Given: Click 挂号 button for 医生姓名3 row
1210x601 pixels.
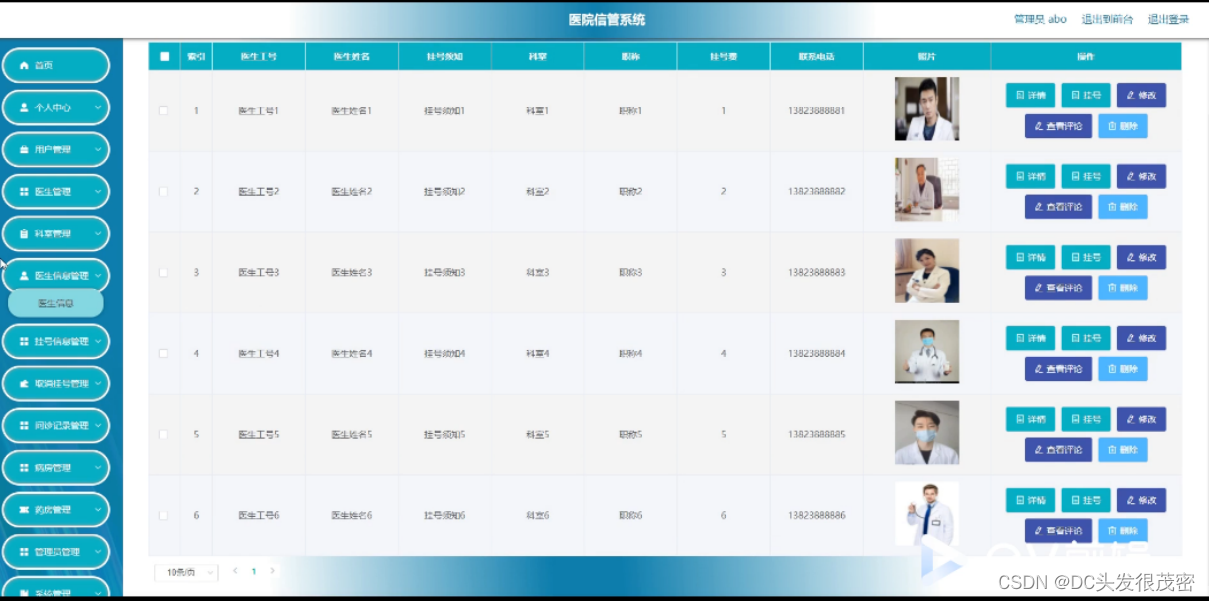Looking at the screenshot, I should pyautogui.click(x=1085, y=257).
